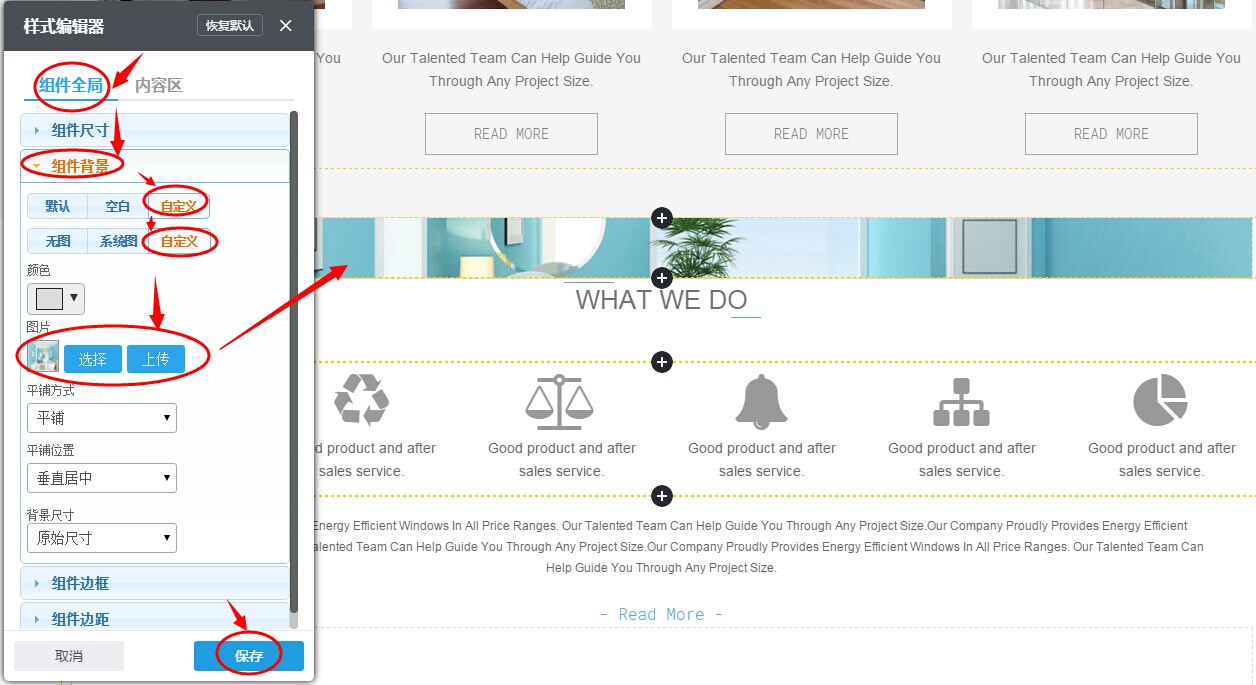Image resolution: width=1256 pixels, height=685 pixels.
Task: Click background image thumbnail preview
Action: tap(43, 357)
